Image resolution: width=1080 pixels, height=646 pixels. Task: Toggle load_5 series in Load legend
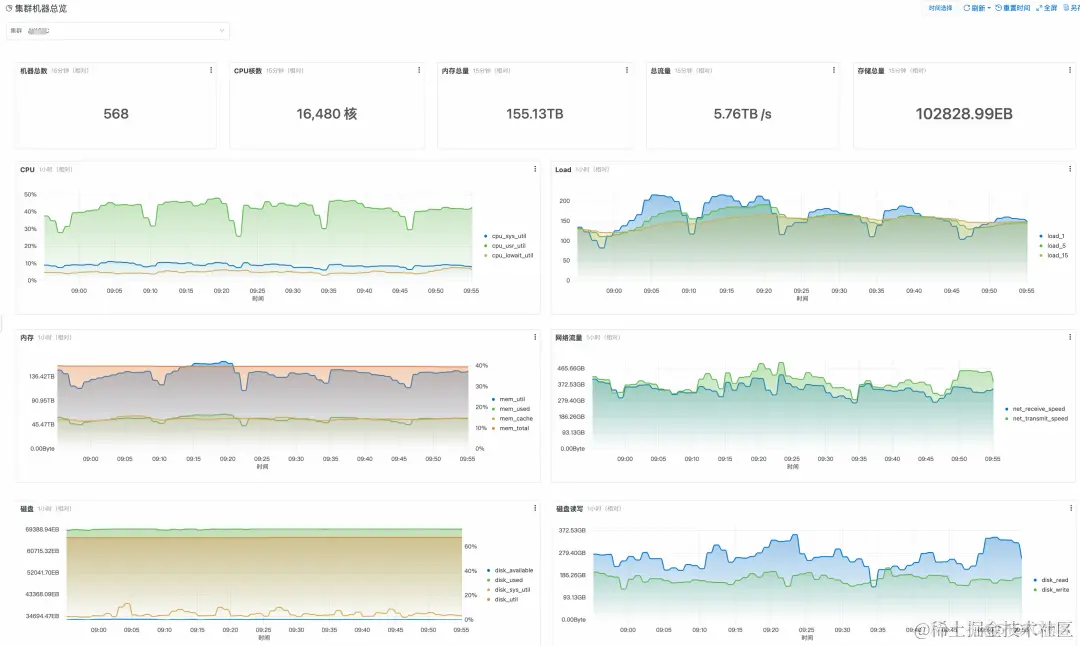pyautogui.click(x=1052, y=246)
